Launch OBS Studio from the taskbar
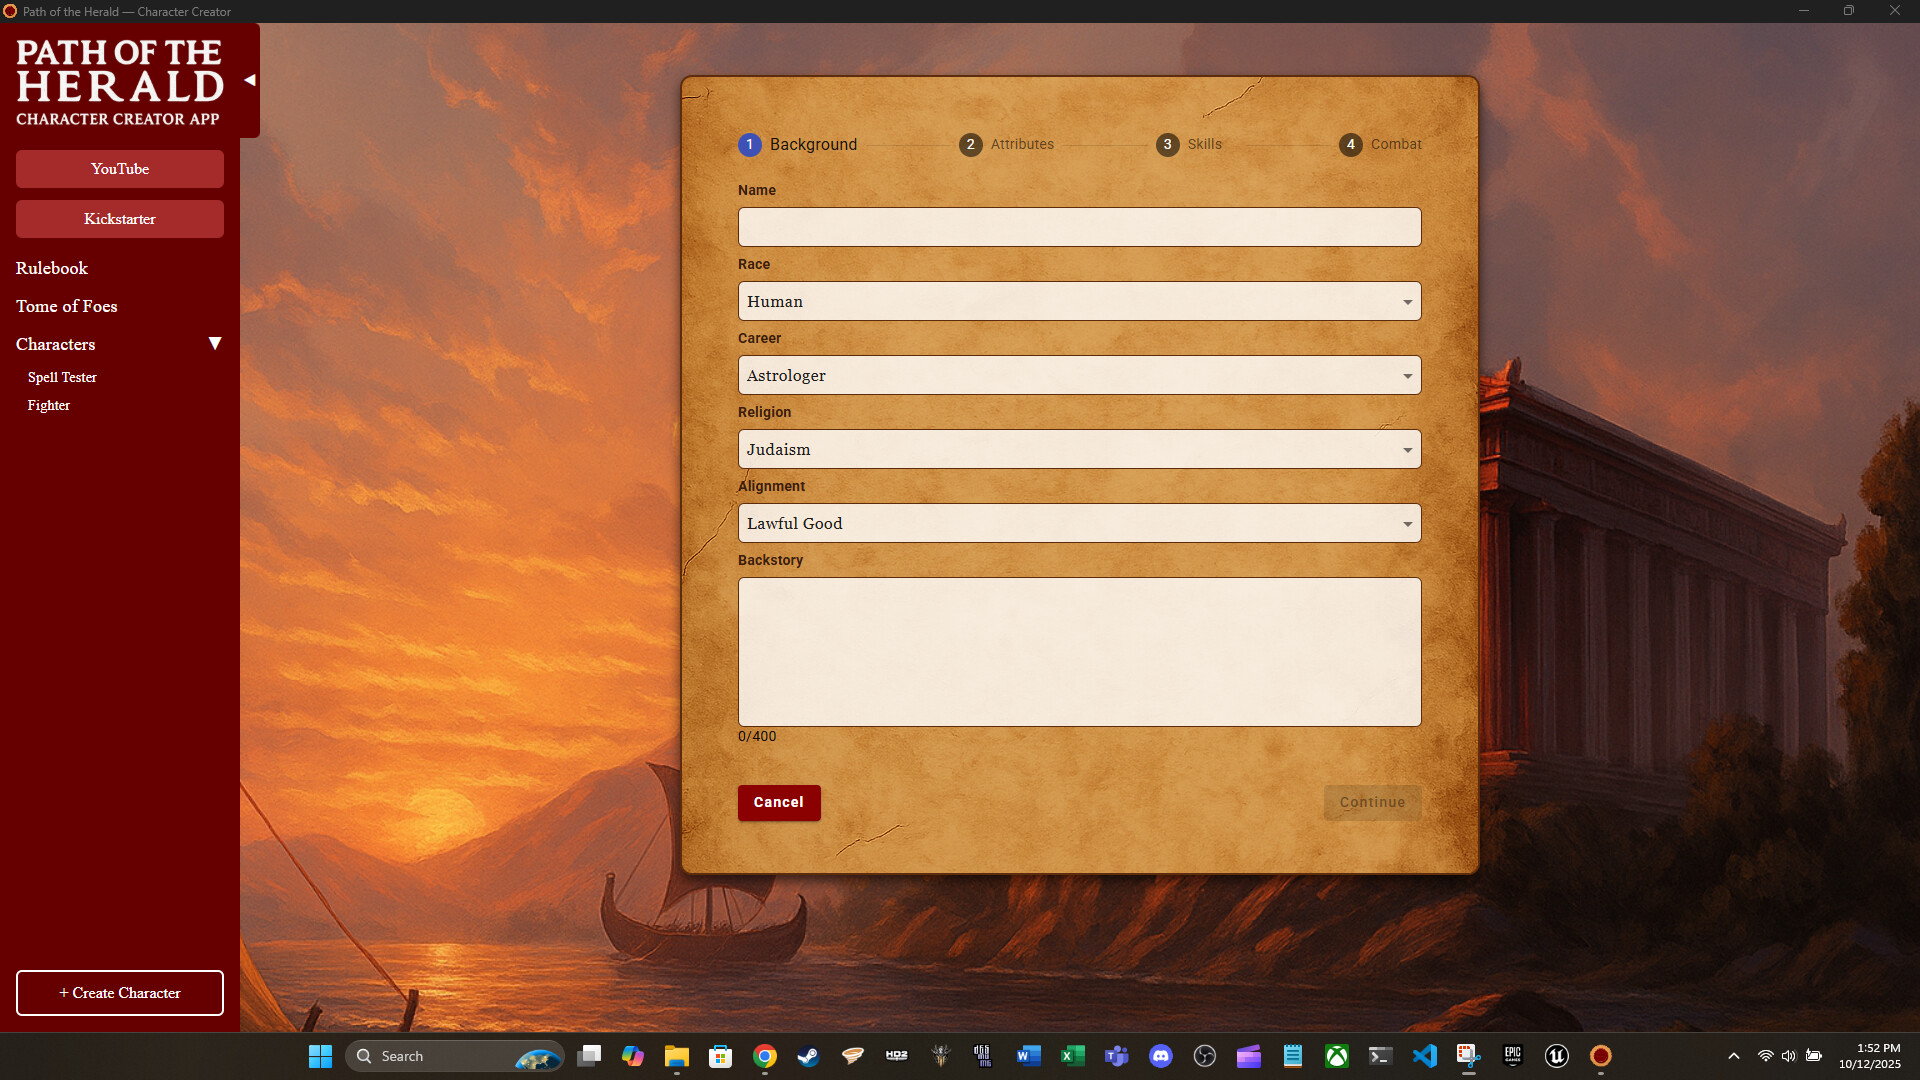The image size is (1920, 1080). pyautogui.click(x=1207, y=1056)
